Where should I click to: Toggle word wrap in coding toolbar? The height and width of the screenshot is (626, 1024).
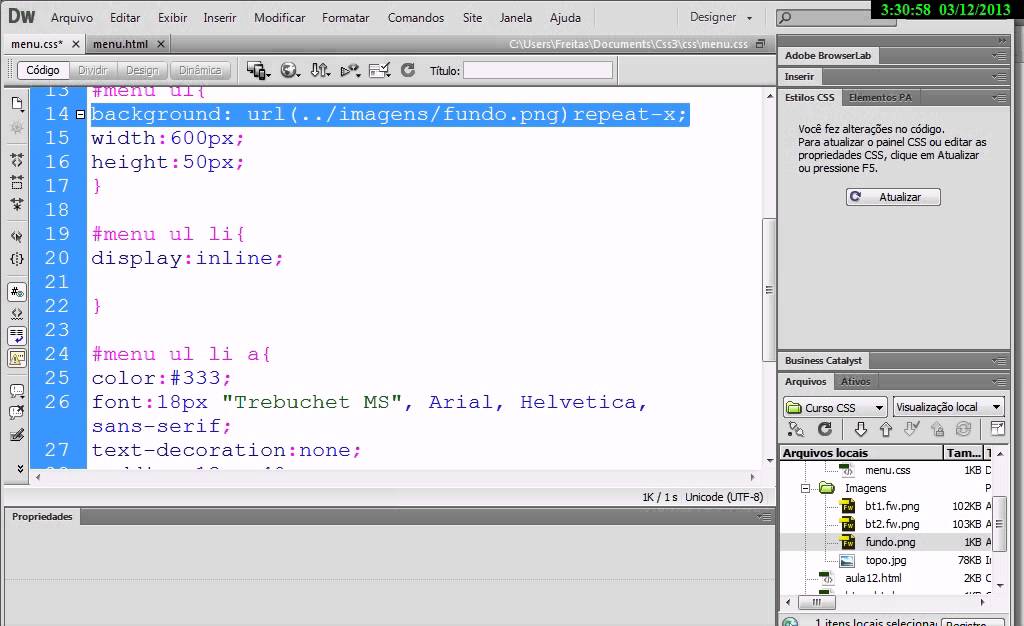coord(17,336)
